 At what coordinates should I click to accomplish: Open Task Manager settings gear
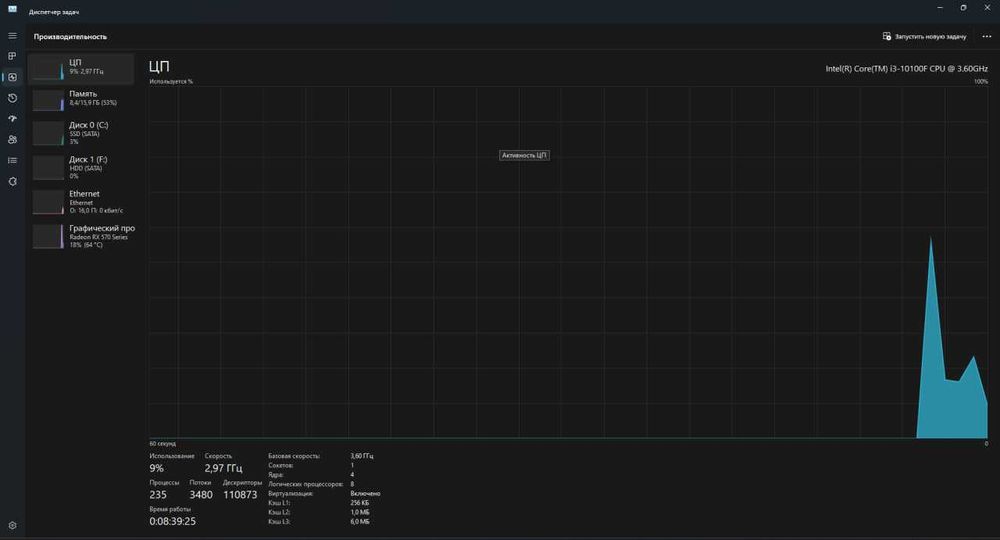pos(12,525)
